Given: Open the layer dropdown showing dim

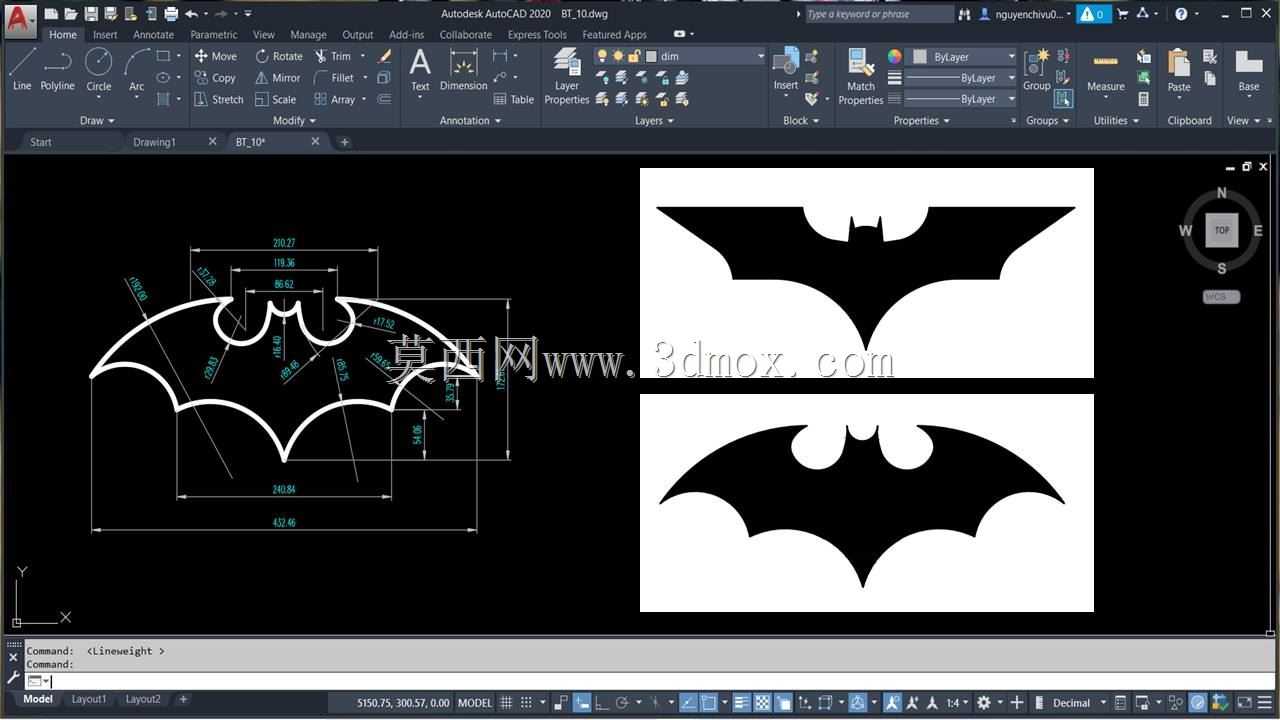Looking at the screenshot, I should tap(681, 56).
